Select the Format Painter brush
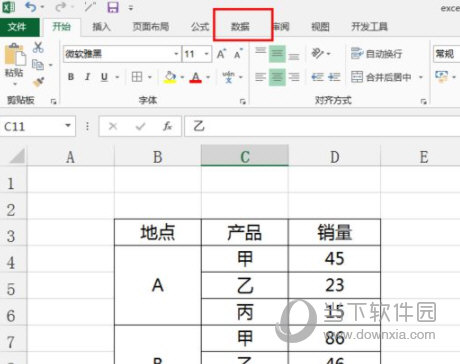The image size is (460, 364). (x=38, y=82)
